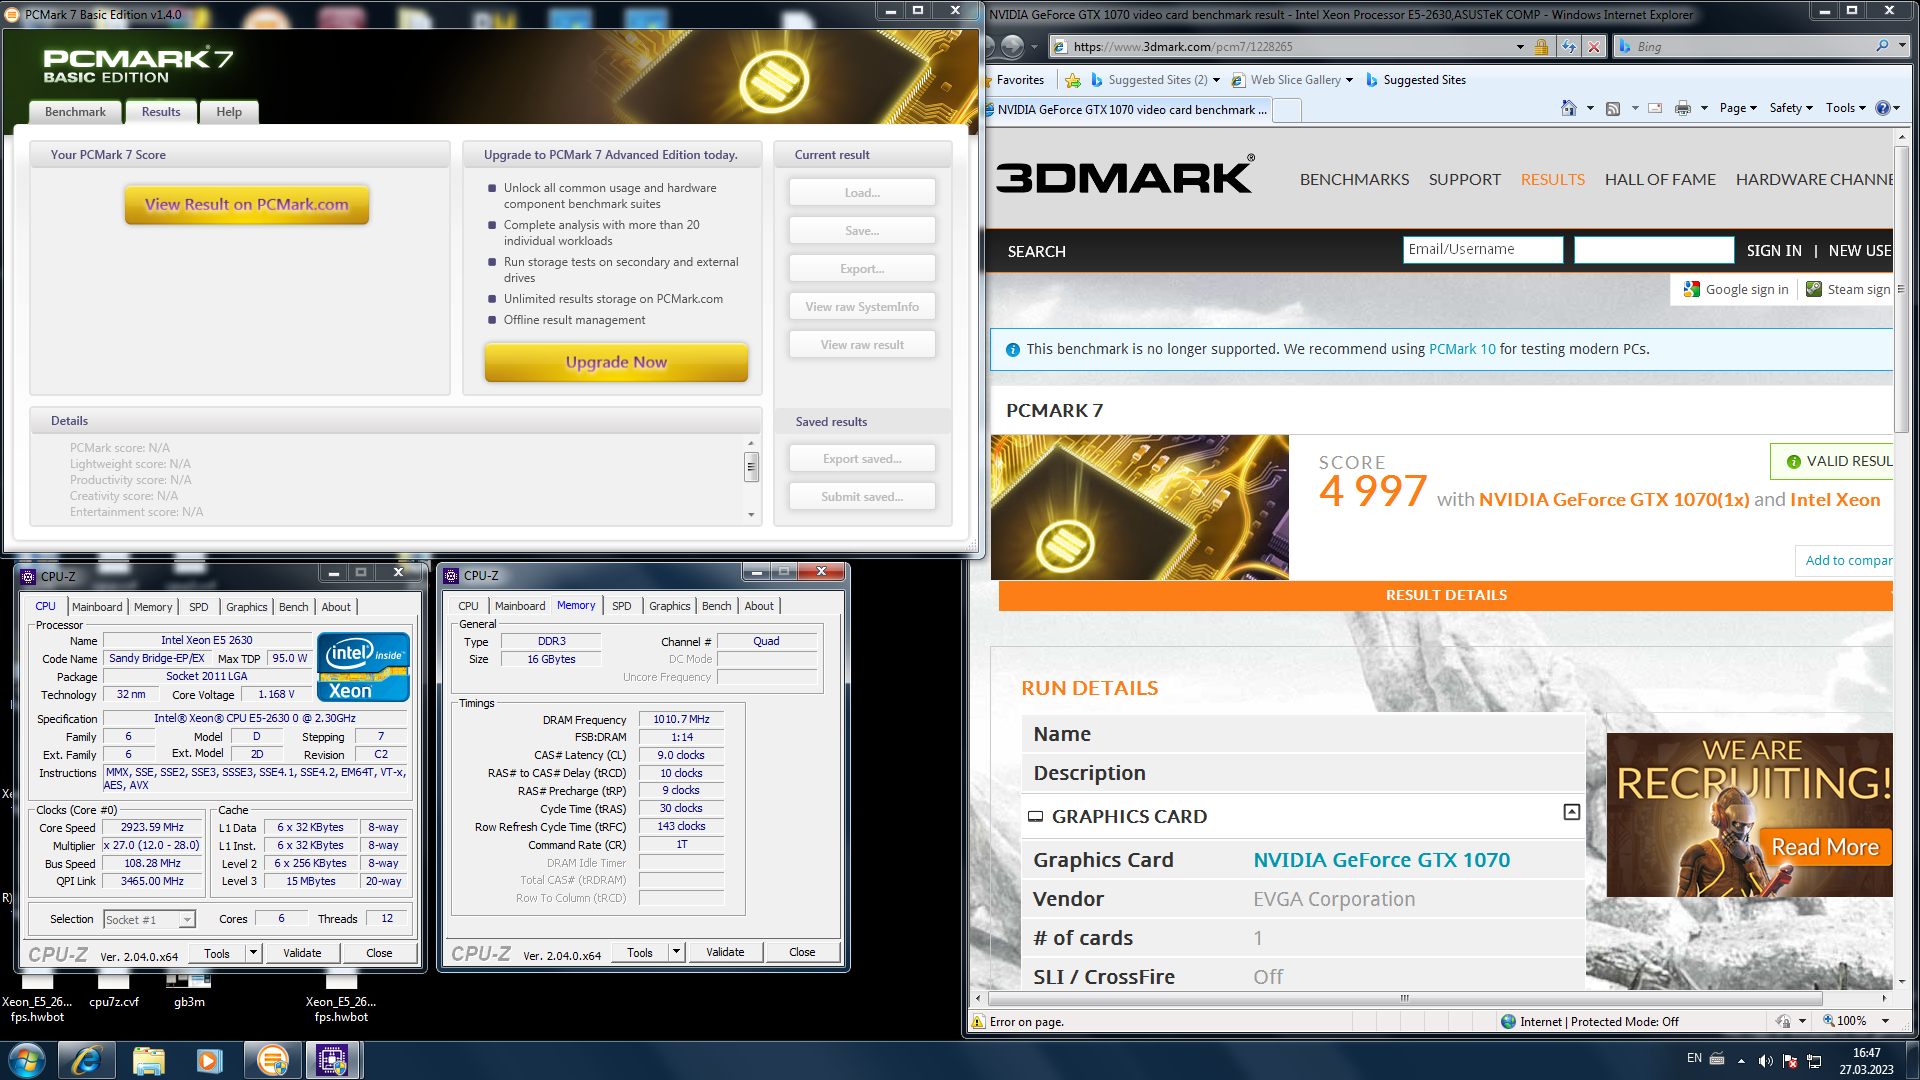The width and height of the screenshot is (1920, 1080).
Task: Expand the Web Slice Gallery dropdown
Action: pos(1349,80)
